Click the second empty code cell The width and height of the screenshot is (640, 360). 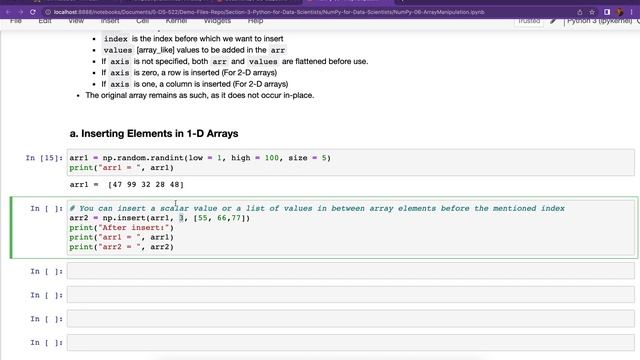(351, 295)
